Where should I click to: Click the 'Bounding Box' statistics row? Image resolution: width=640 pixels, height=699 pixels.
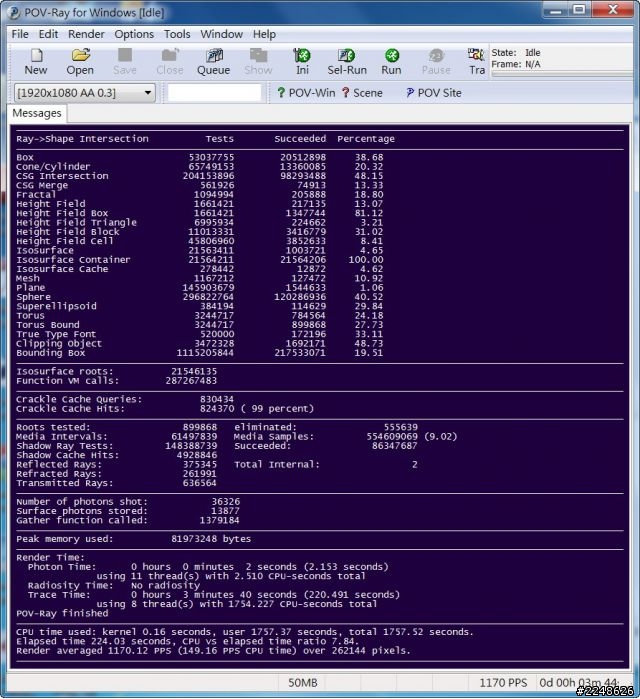(x=200, y=353)
